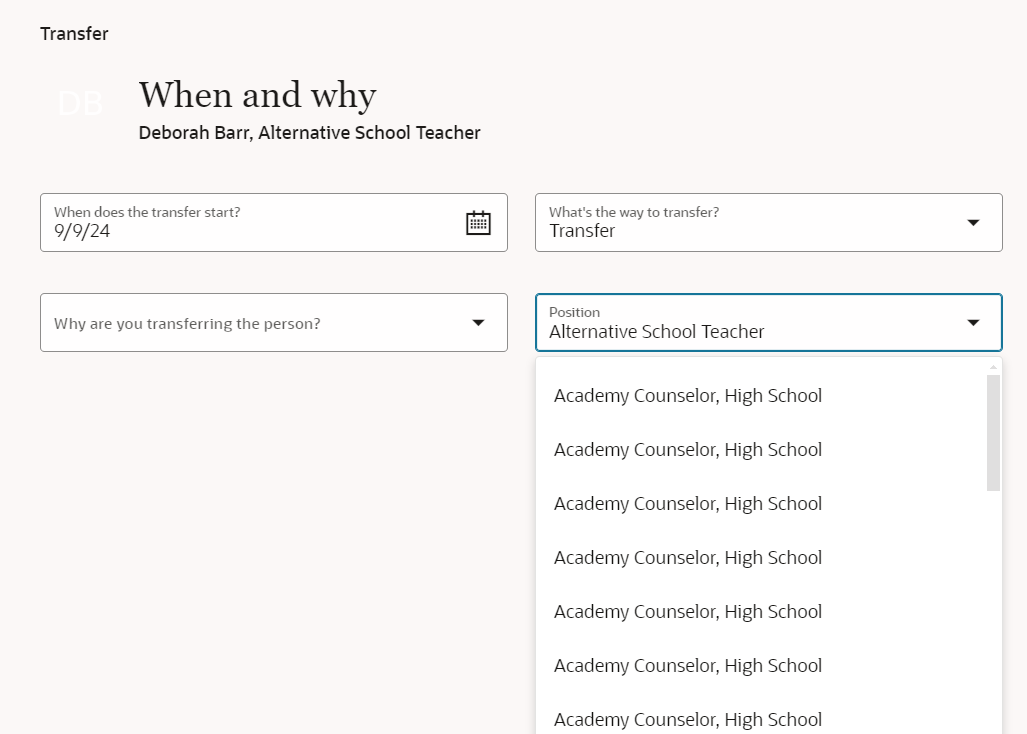
Task: Collapse the Position dropdown arrow
Action: coord(971,322)
